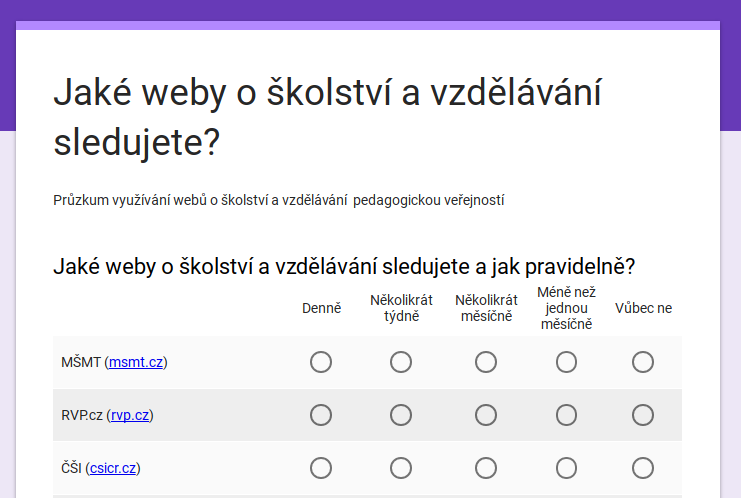Open the rvp.cz link
The height and width of the screenshot is (498, 741).
[x=131, y=416]
